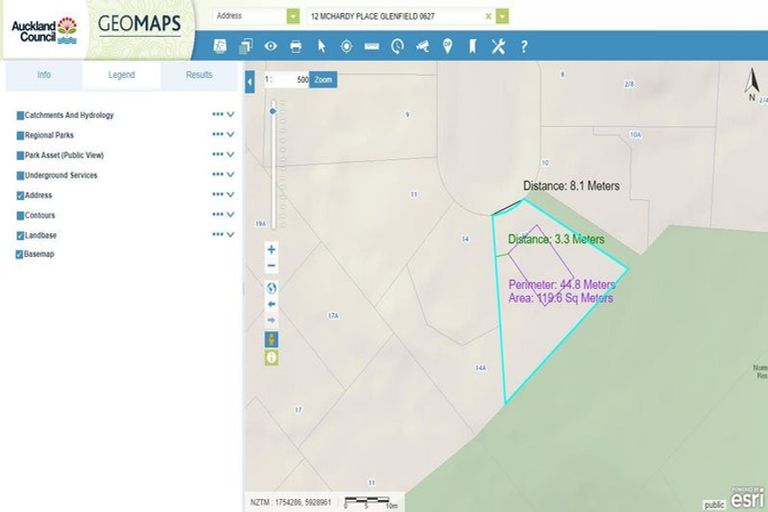This screenshot has height=512, width=768.
Task: Click the help question mark icon
Action: 523,46
